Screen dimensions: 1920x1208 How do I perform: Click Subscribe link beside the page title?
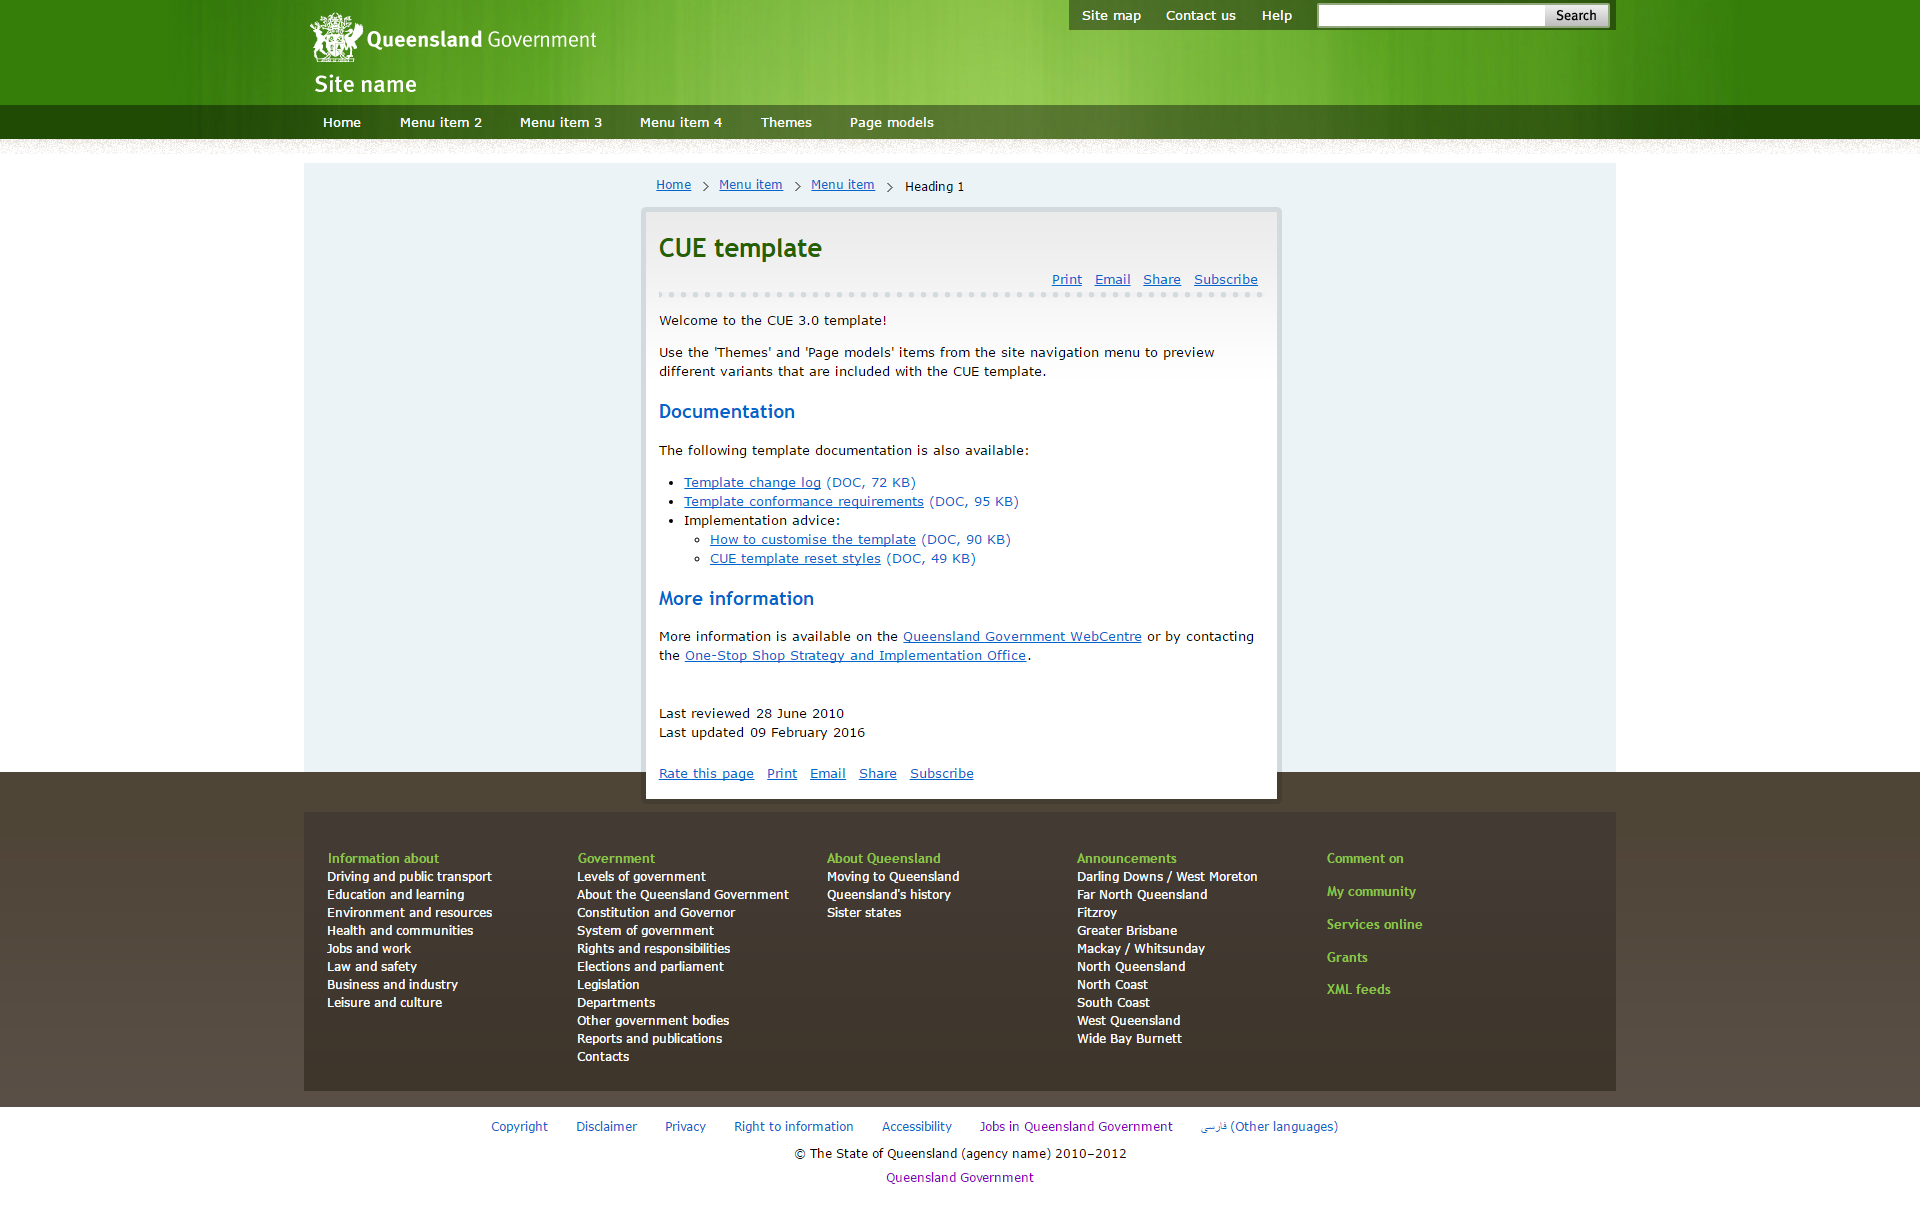pyautogui.click(x=1225, y=280)
